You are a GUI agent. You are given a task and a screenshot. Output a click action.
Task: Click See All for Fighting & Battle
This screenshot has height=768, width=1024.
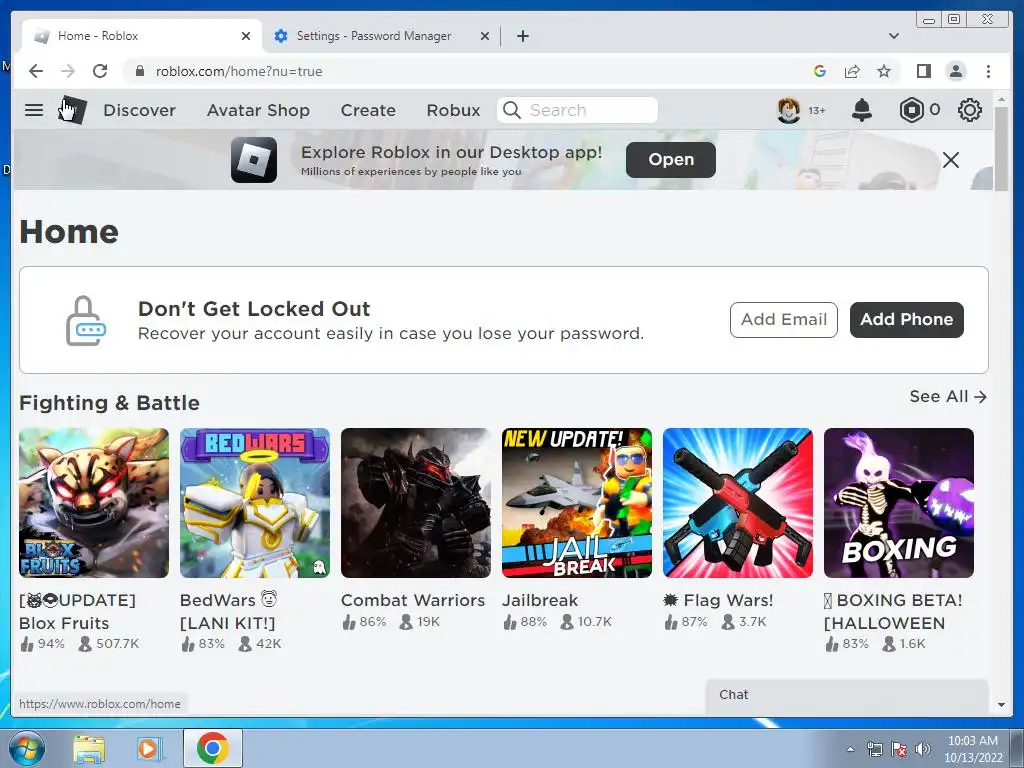pos(948,396)
